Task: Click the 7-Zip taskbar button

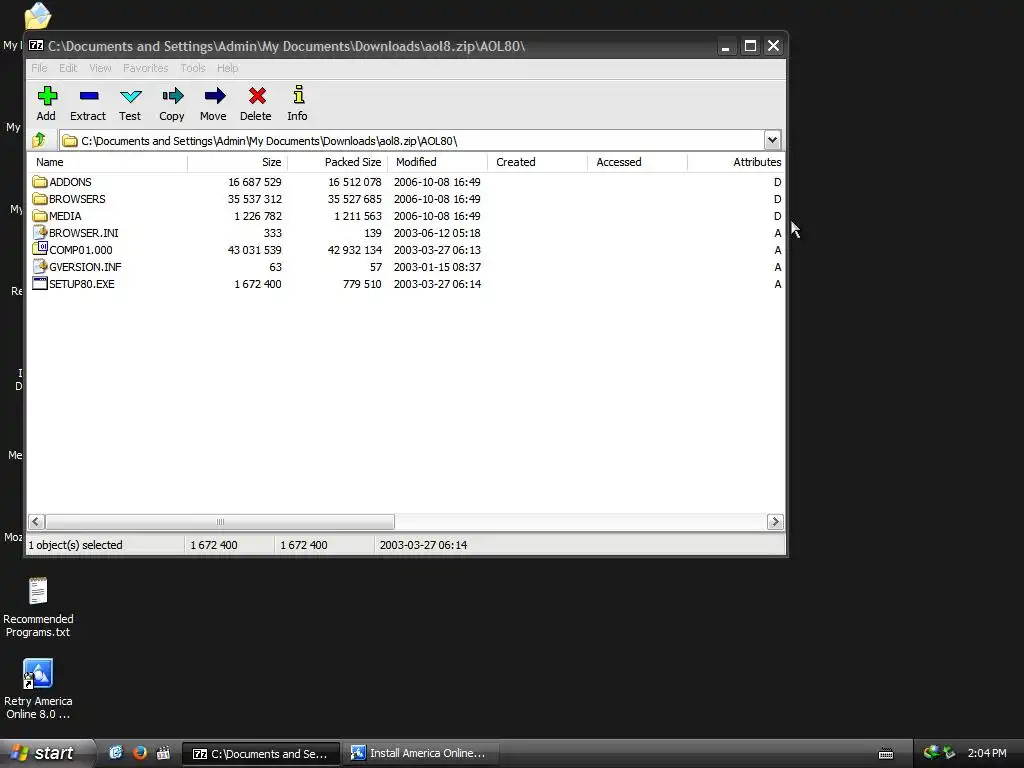Action: coord(261,753)
